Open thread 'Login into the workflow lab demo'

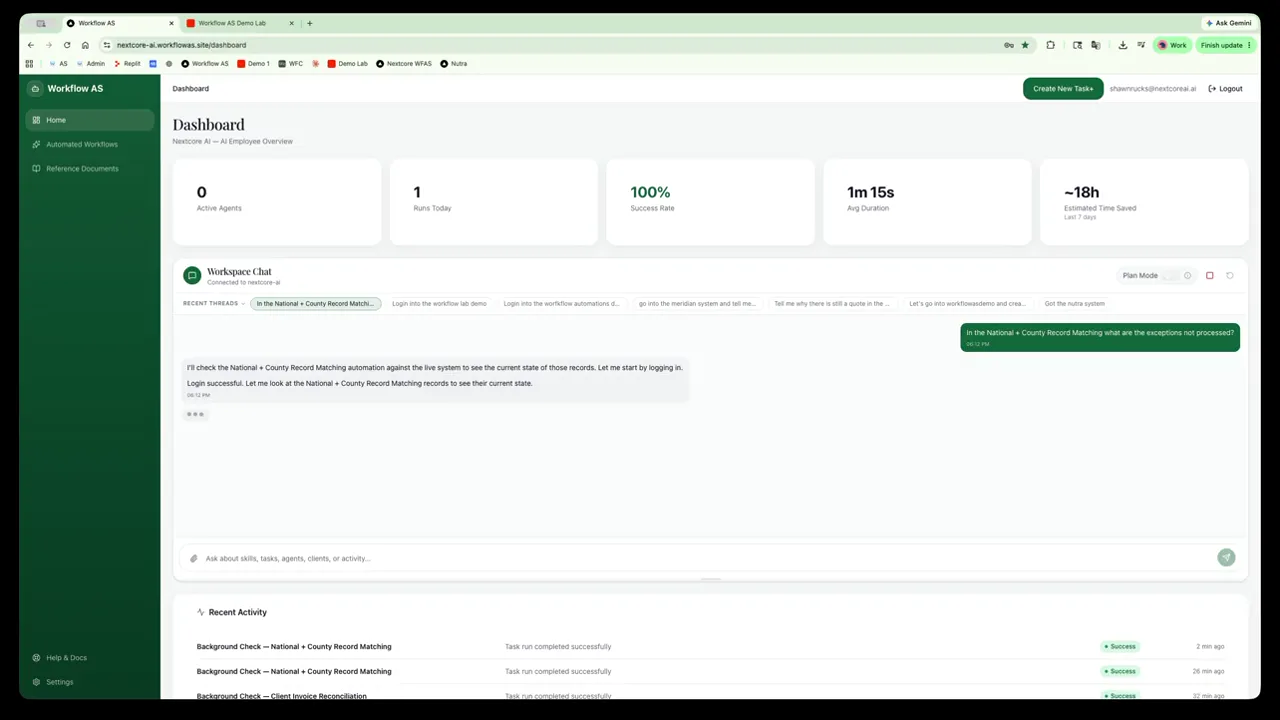(x=439, y=303)
